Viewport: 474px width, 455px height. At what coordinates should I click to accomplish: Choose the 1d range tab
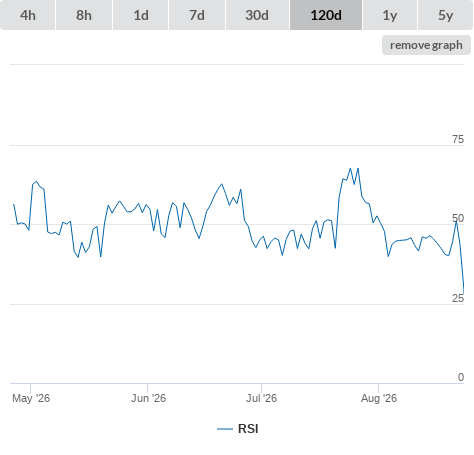[141, 15]
